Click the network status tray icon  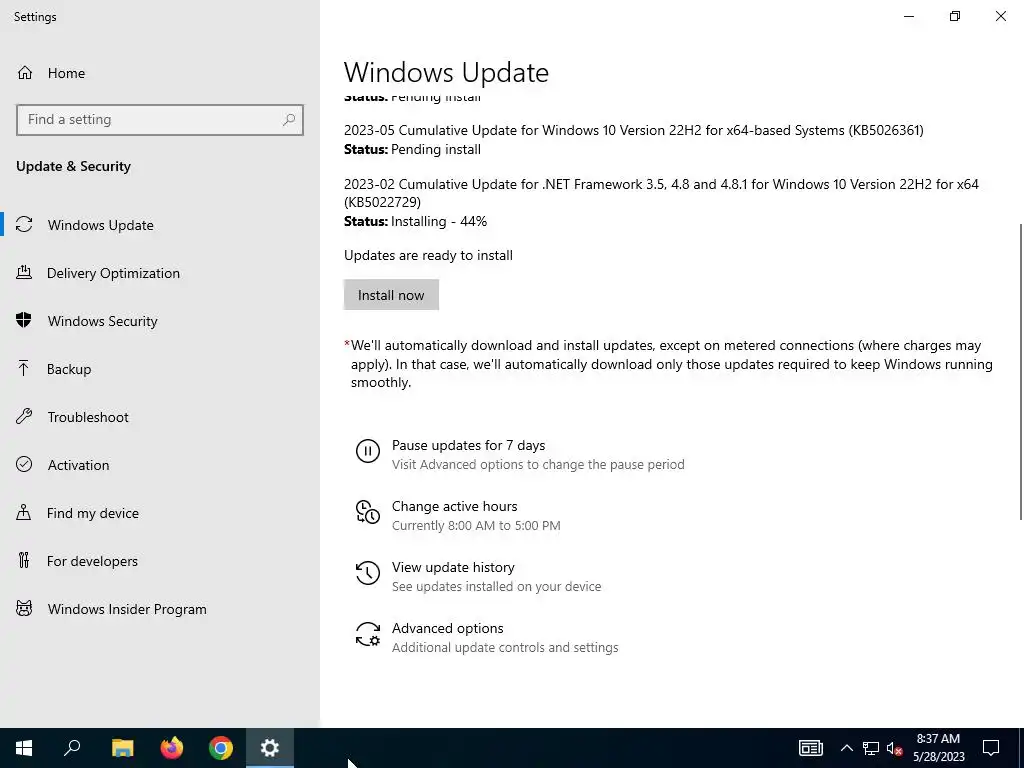click(871, 748)
